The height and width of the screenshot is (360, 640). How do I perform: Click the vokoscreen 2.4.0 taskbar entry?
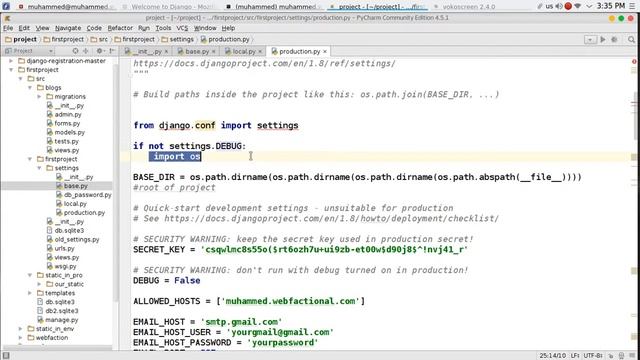point(464,7)
